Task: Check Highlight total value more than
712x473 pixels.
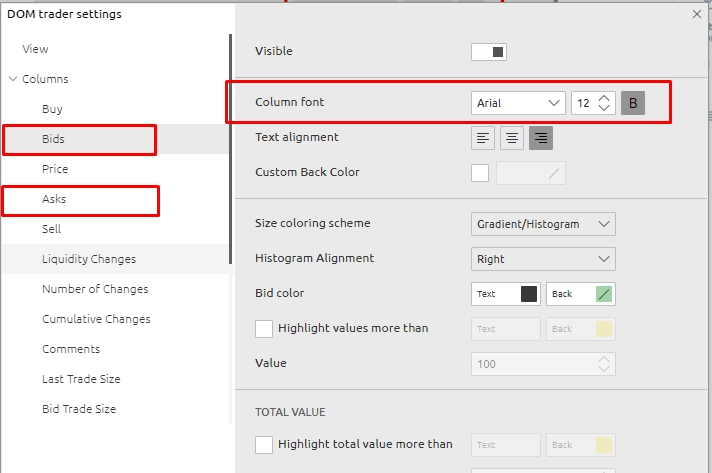Action: [264, 445]
